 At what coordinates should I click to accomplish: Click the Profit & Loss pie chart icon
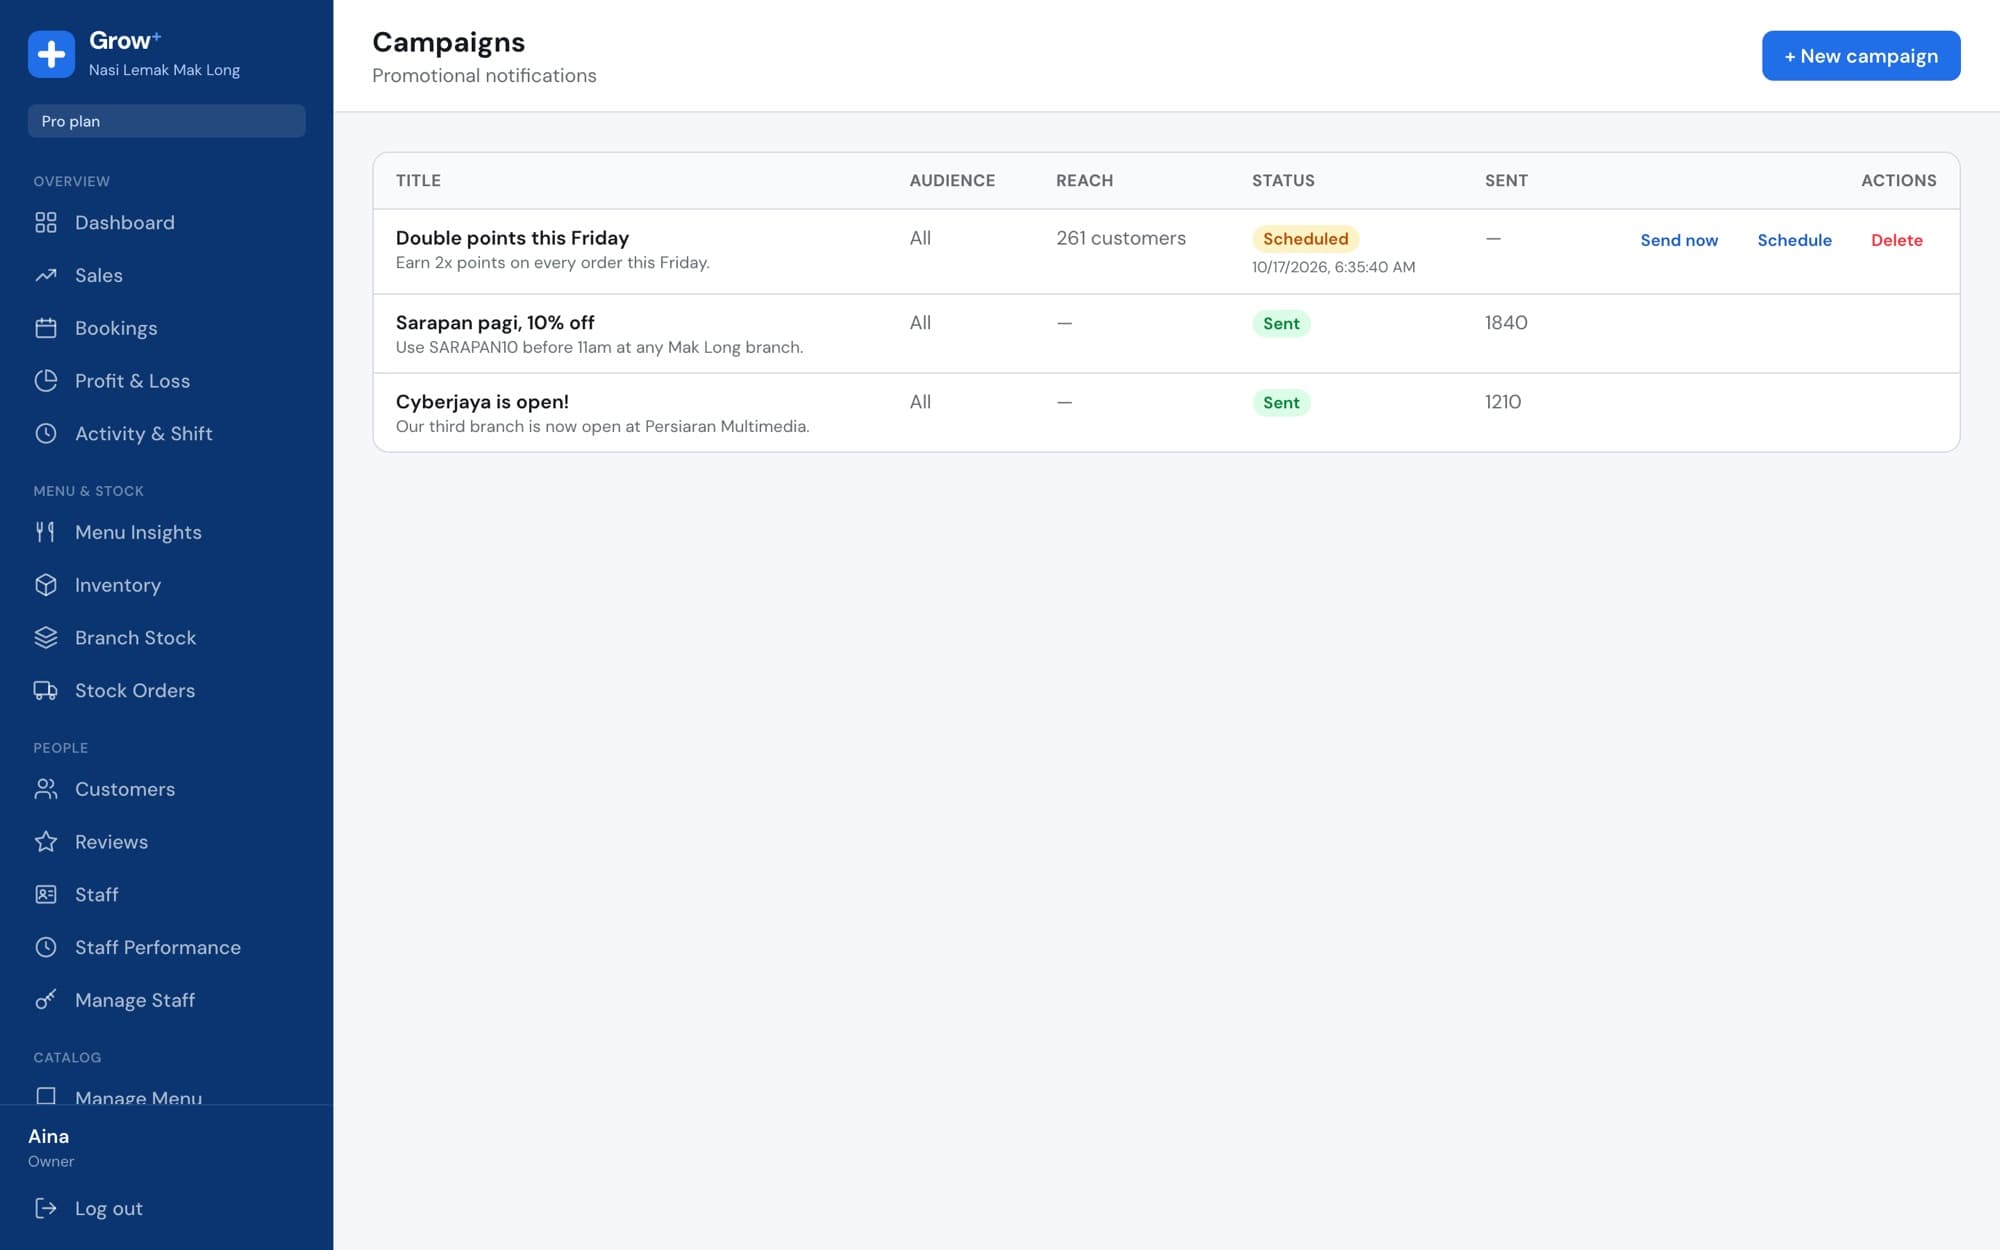point(46,381)
